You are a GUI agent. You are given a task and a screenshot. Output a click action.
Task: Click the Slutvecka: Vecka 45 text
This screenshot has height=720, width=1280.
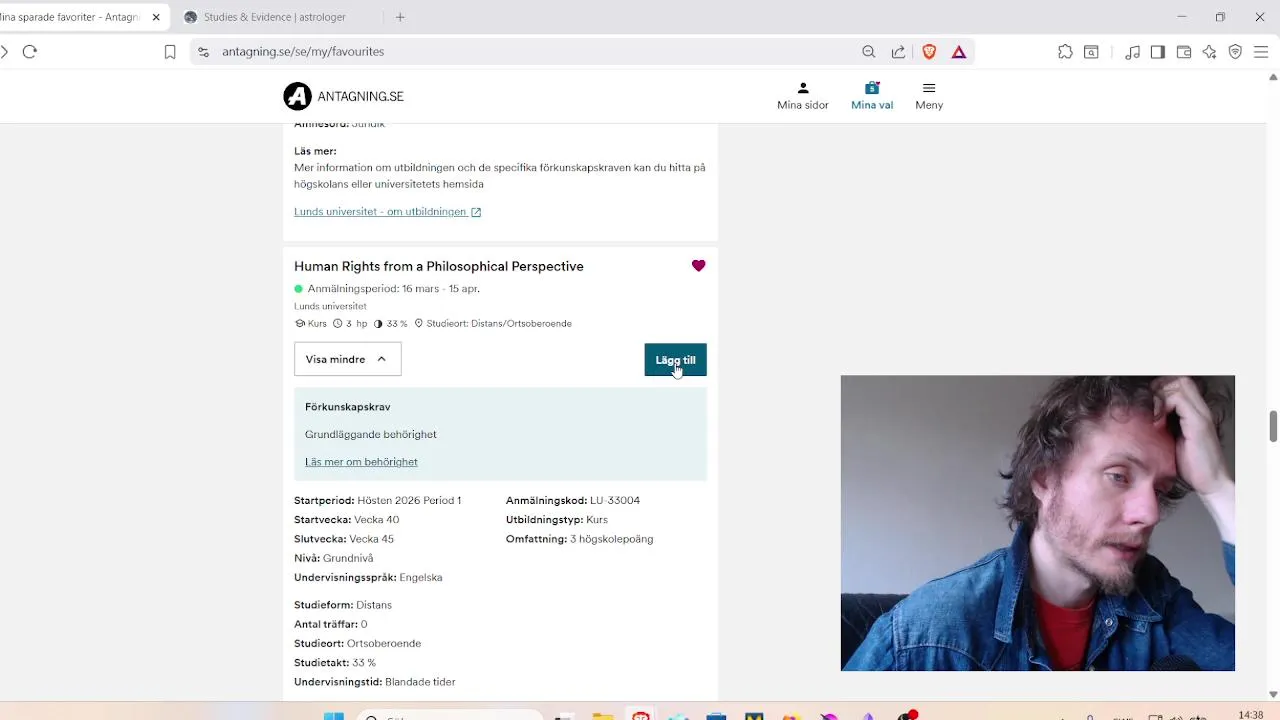pyautogui.click(x=344, y=539)
